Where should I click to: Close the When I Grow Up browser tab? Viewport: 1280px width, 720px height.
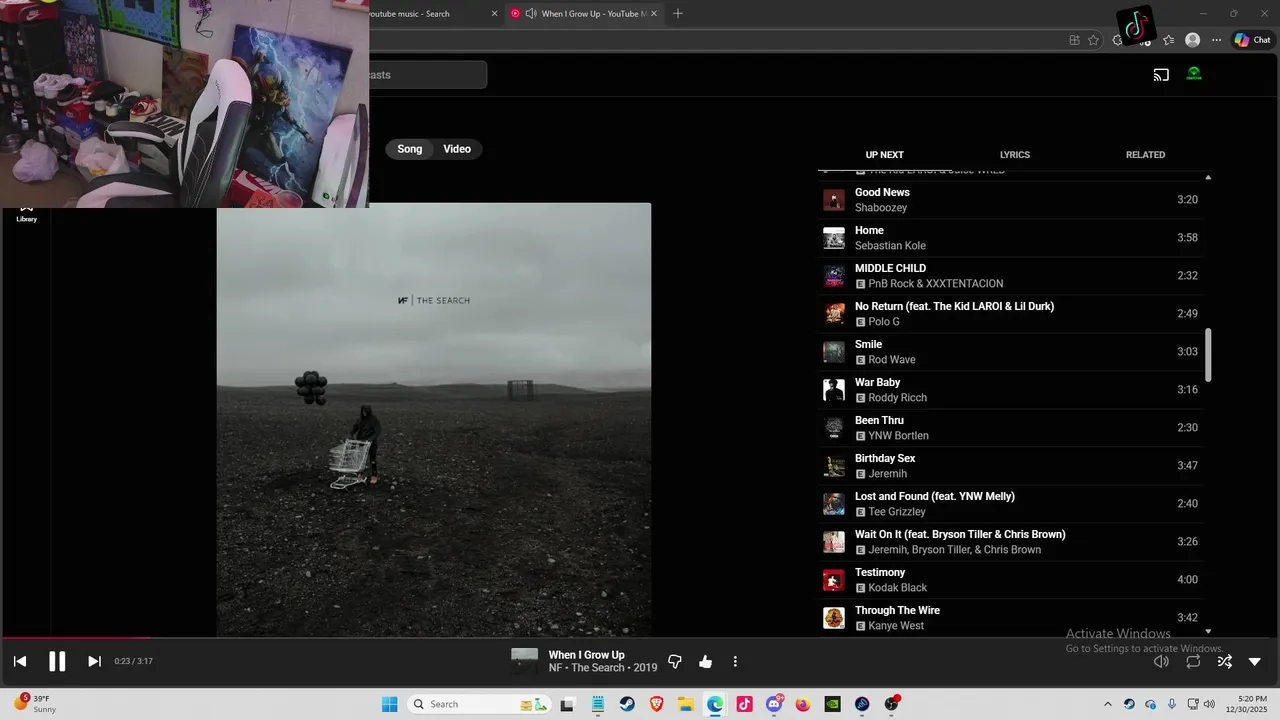click(x=655, y=14)
